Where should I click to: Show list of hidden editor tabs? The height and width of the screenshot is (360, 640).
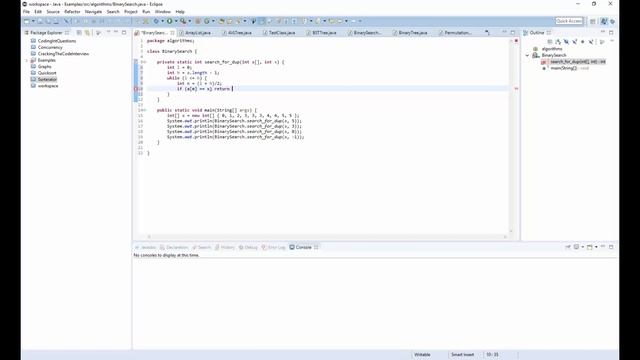point(487,32)
